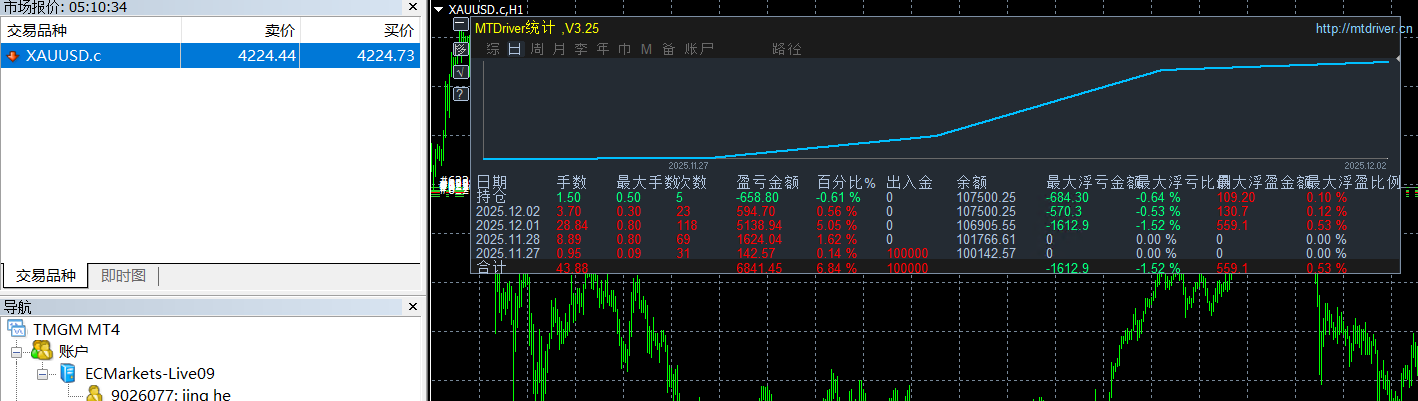The width and height of the screenshot is (1418, 401).
Task: Click the bid price 4224.44
Action: pos(267,56)
